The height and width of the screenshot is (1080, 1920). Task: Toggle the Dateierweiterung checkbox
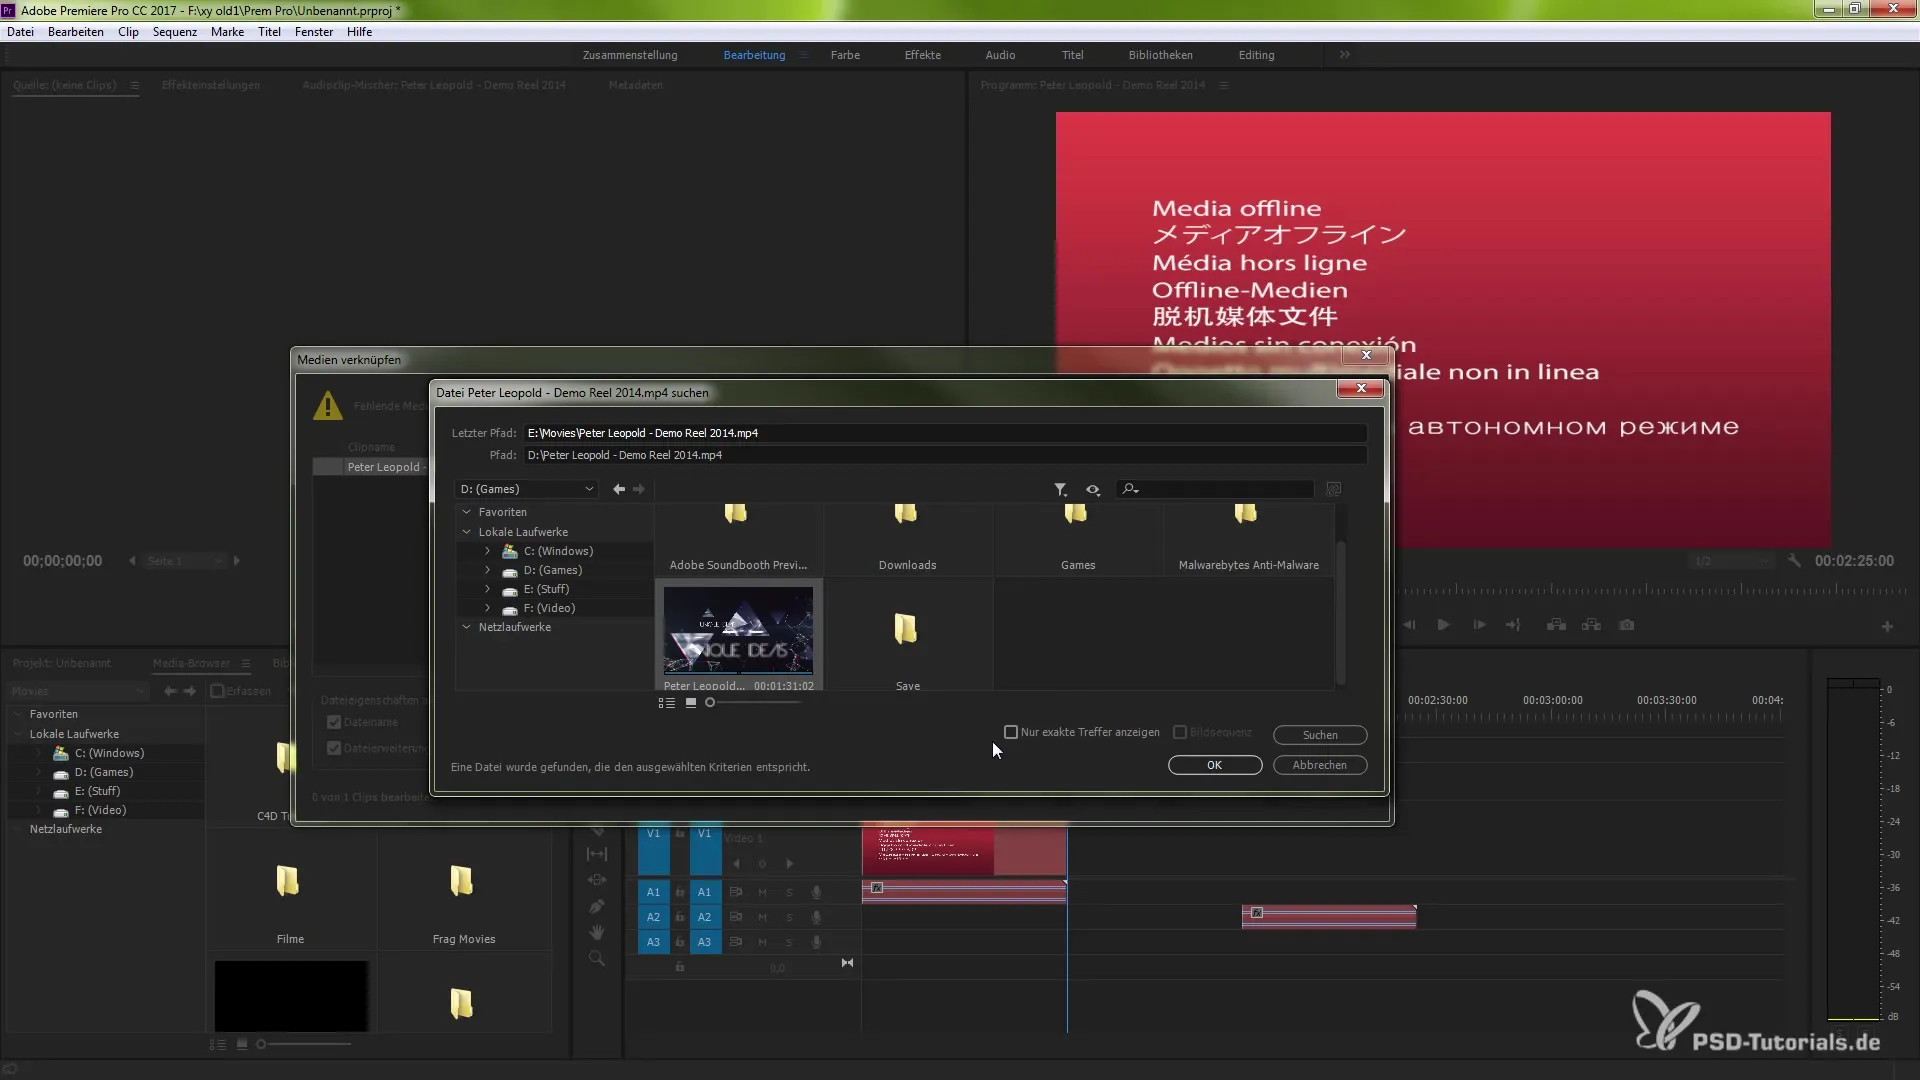(334, 748)
